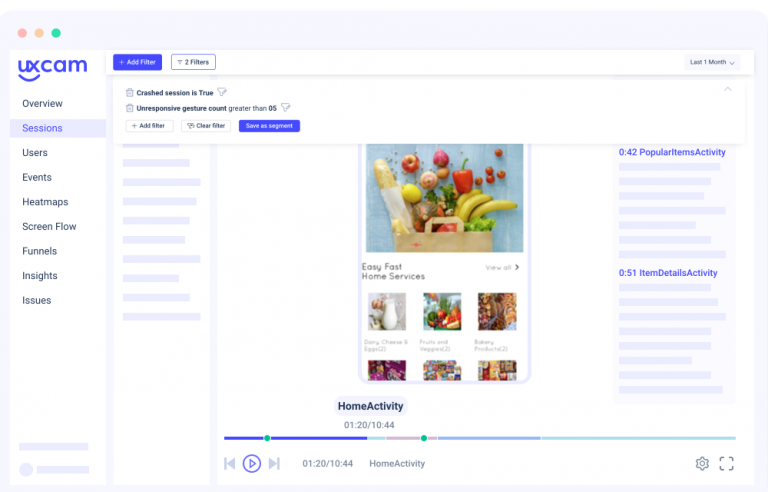This screenshot has width=768, height=492.
Task: Click 01:20/10:44 time beside playback controls
Action: (327, 464)
